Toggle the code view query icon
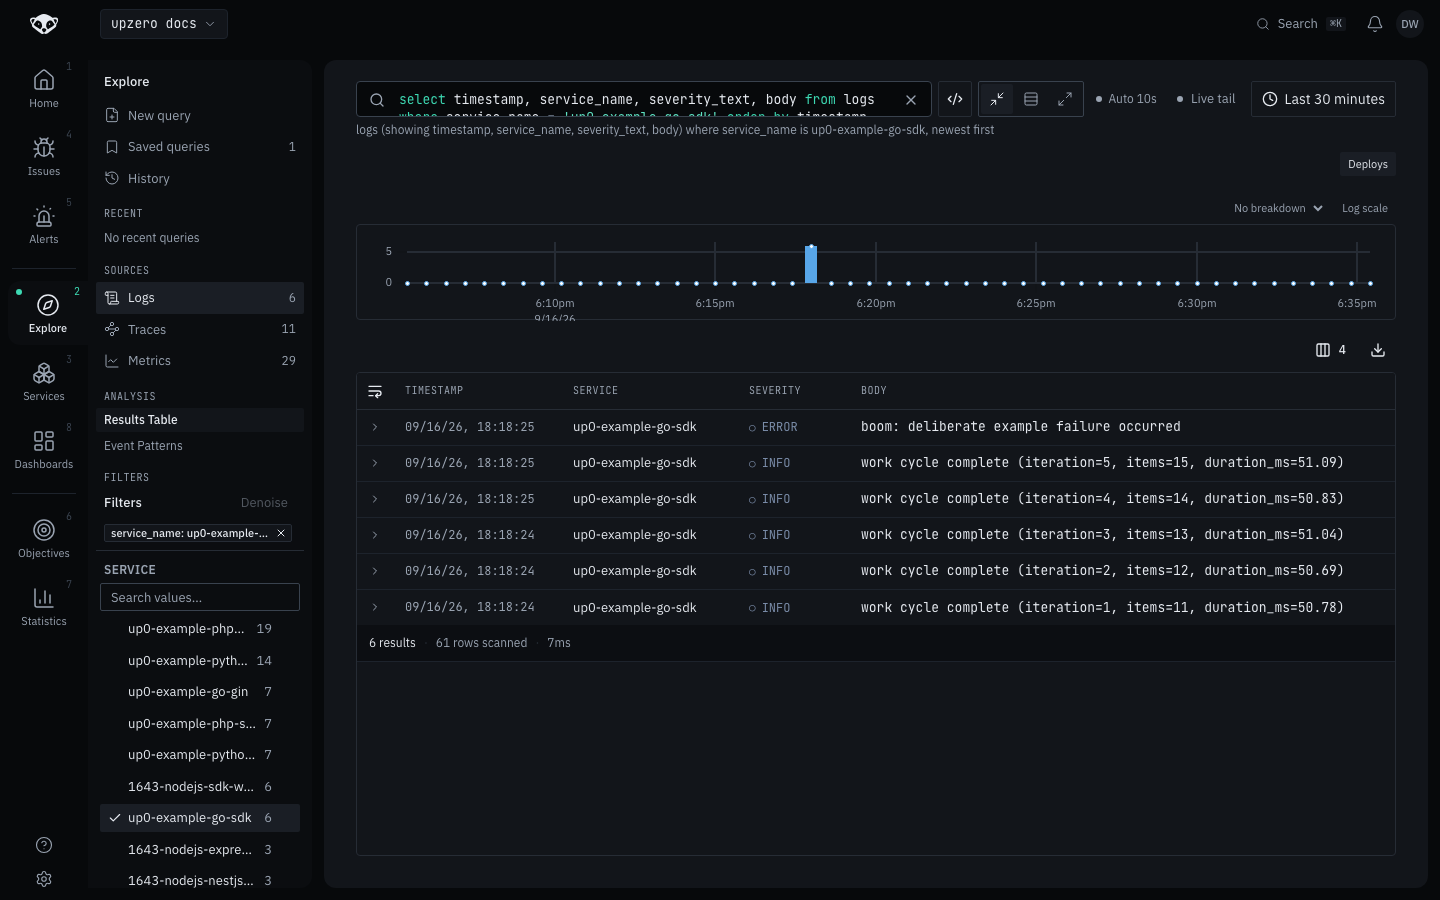The width and height of the screenshot is (1440, 900). tap(955, 99)
